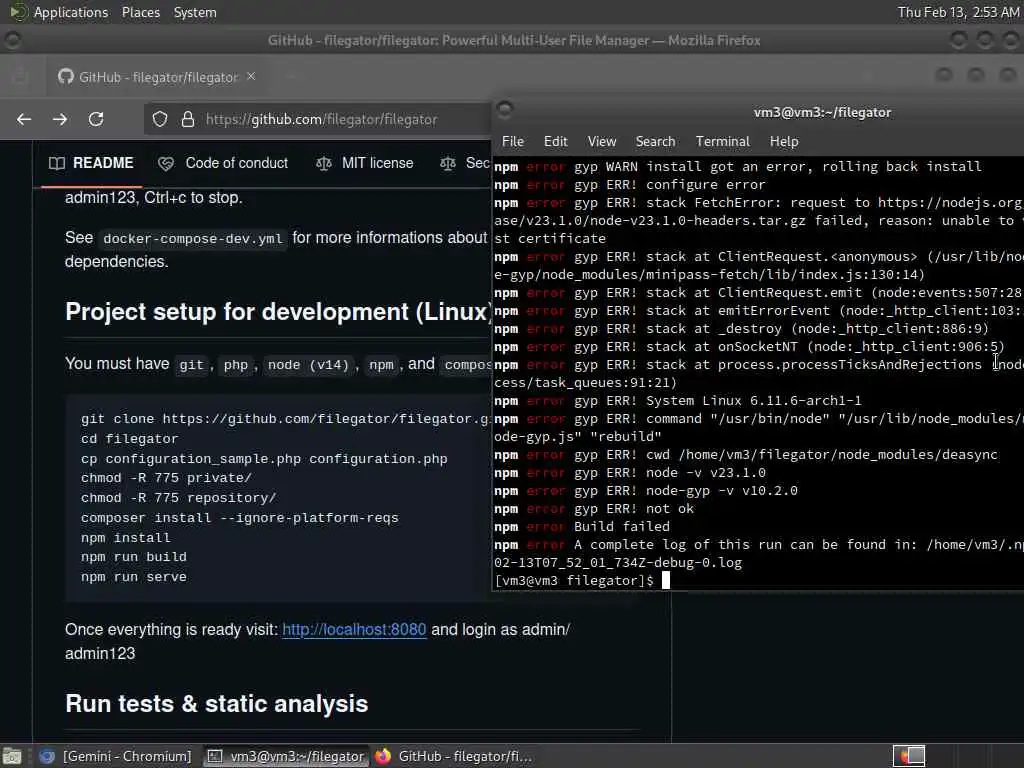Click the 'gyp ERR! not ok' terminal line
The height and width of the screenshot is (768, 1024).
click(x=633, y=509)
